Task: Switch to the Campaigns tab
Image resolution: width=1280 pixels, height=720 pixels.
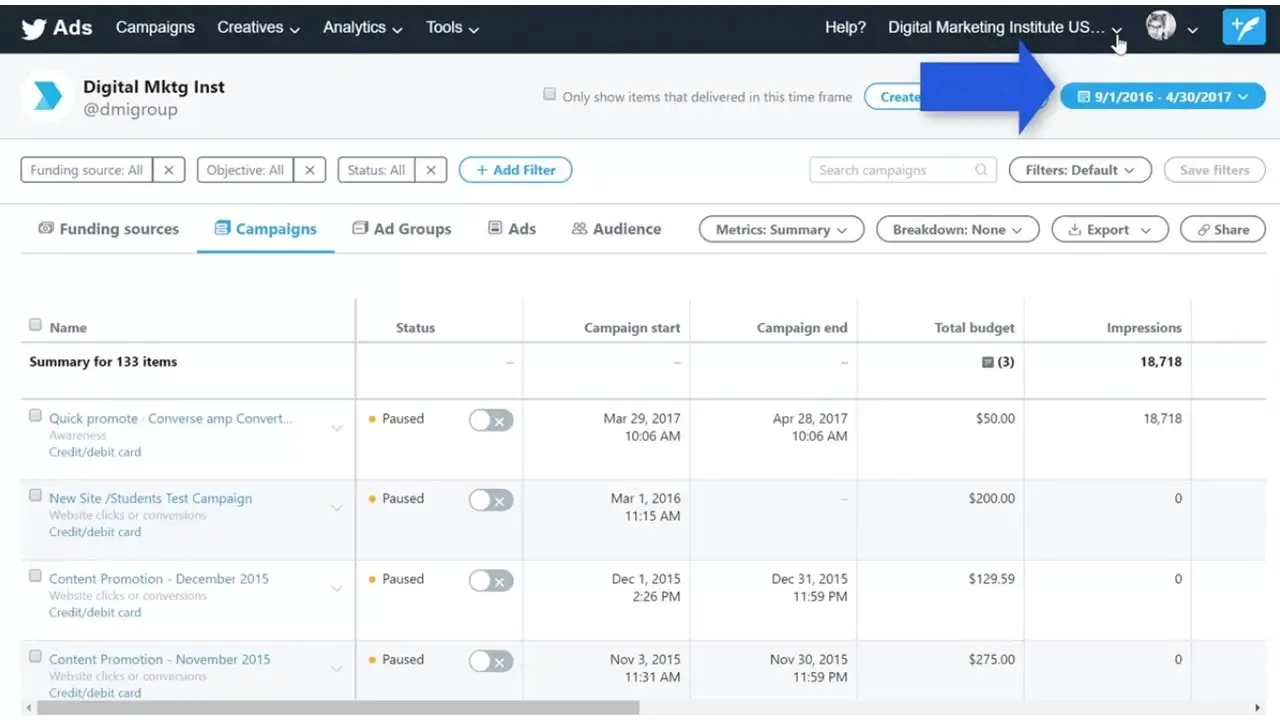Action: [266, 229]
